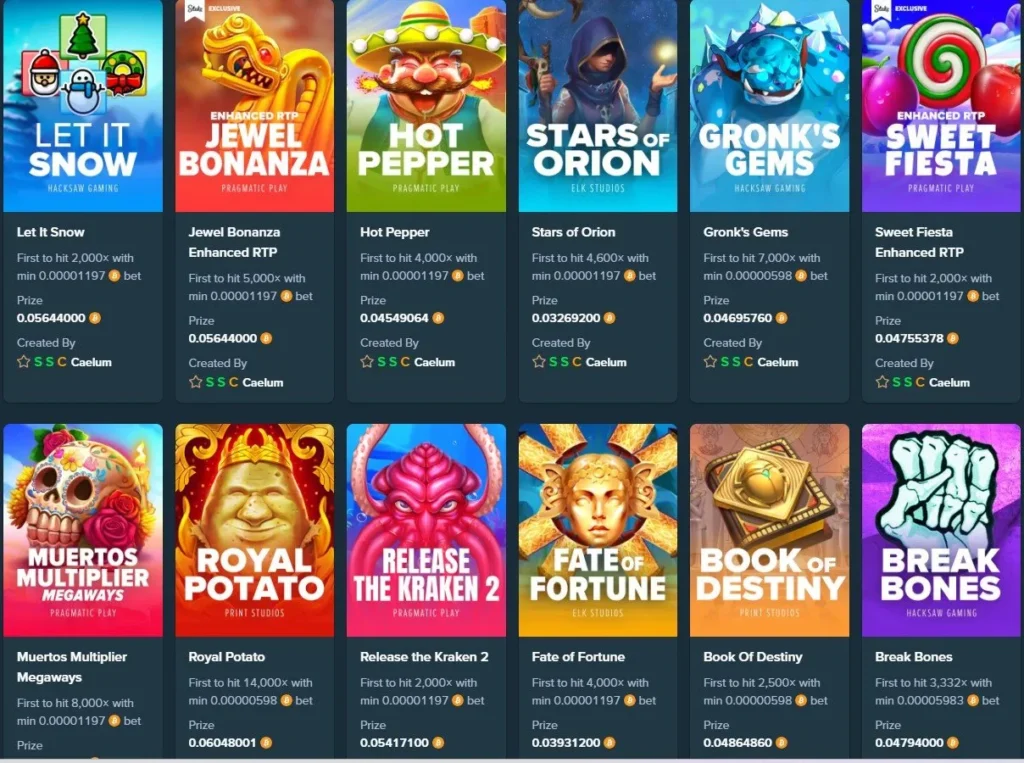Click the star icon under Let It Snow
This screenshot has height=763, width=1024.
click(x=24, y=362)
